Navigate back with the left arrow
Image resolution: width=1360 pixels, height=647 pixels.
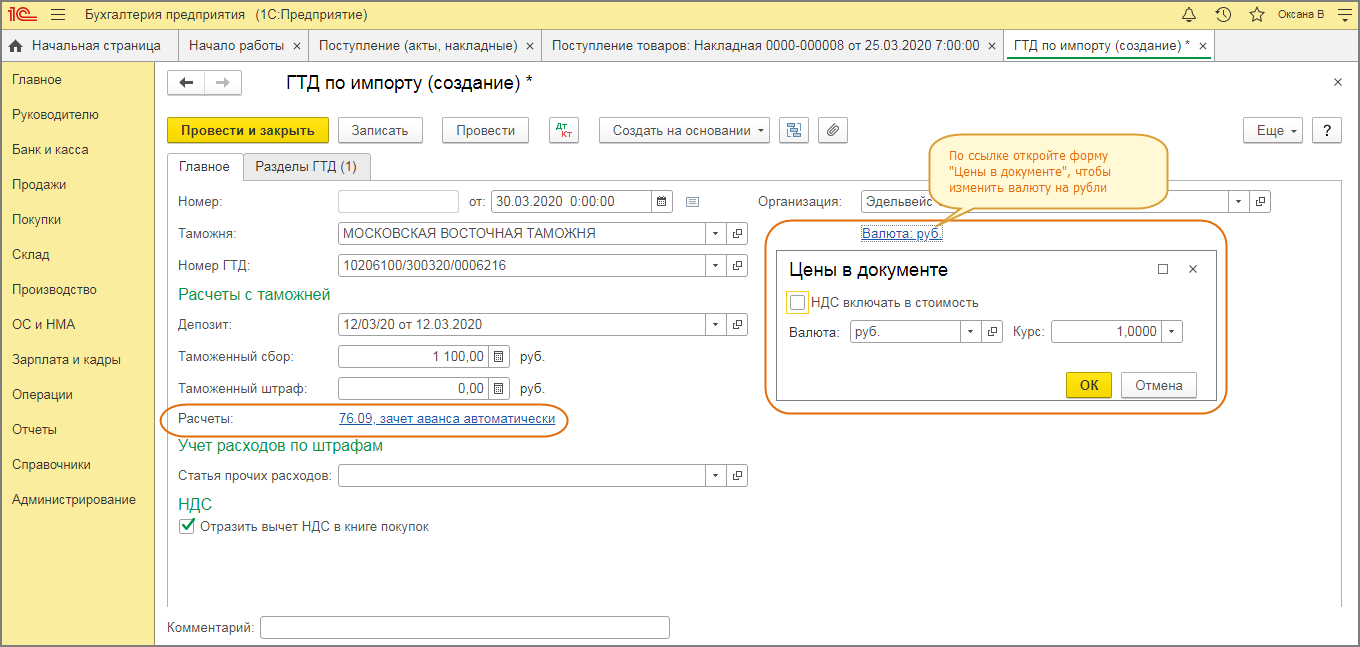click(x=186, y=83)
